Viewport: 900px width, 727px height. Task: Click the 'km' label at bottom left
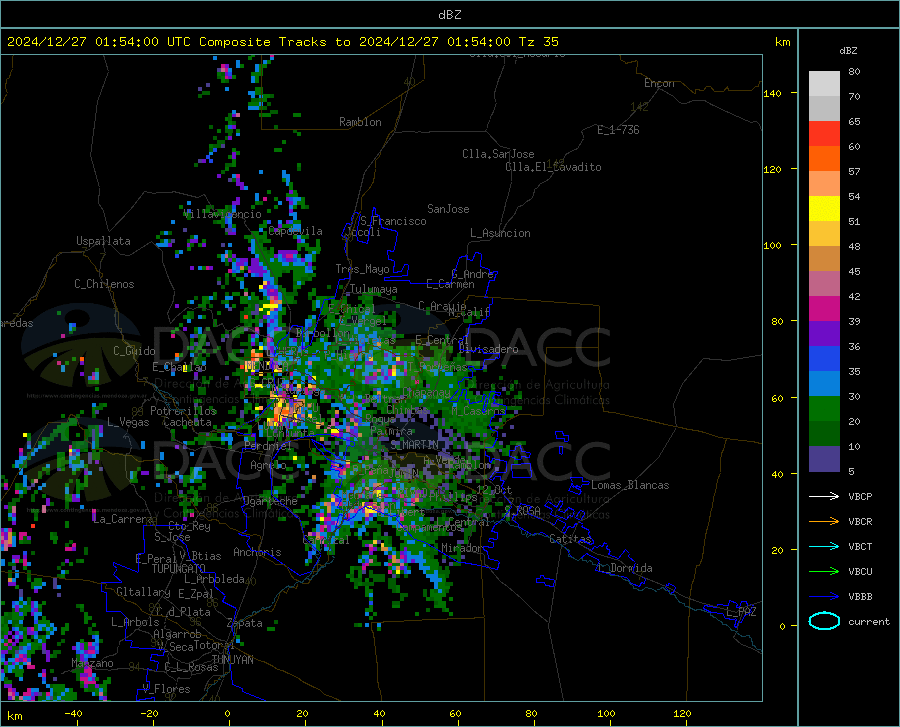pyautogui.click(x=14, y=716)
